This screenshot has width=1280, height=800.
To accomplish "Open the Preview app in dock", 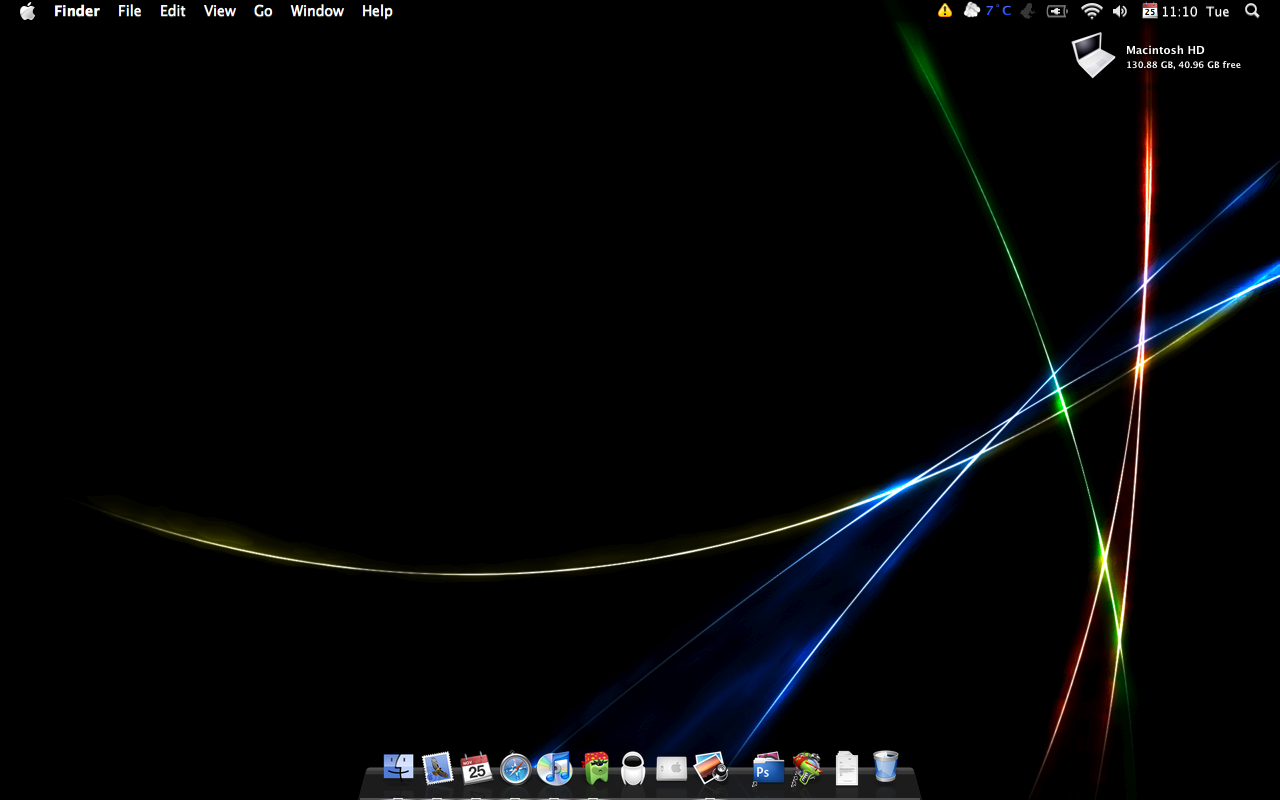I will point(710,767).
